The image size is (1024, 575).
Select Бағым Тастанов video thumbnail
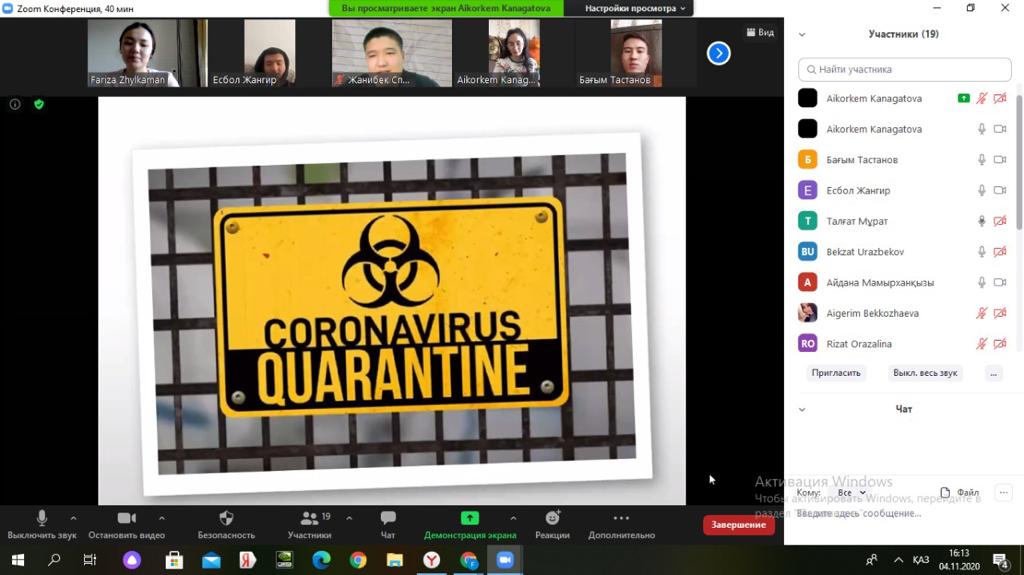pyautogui.click(x=636, y=53)
